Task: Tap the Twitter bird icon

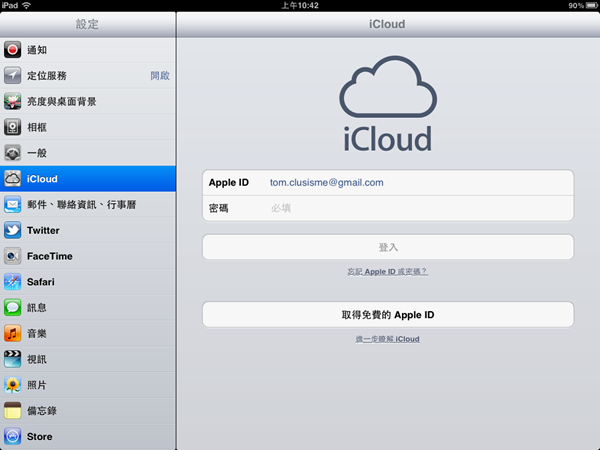Action: [x=12, y=230]
